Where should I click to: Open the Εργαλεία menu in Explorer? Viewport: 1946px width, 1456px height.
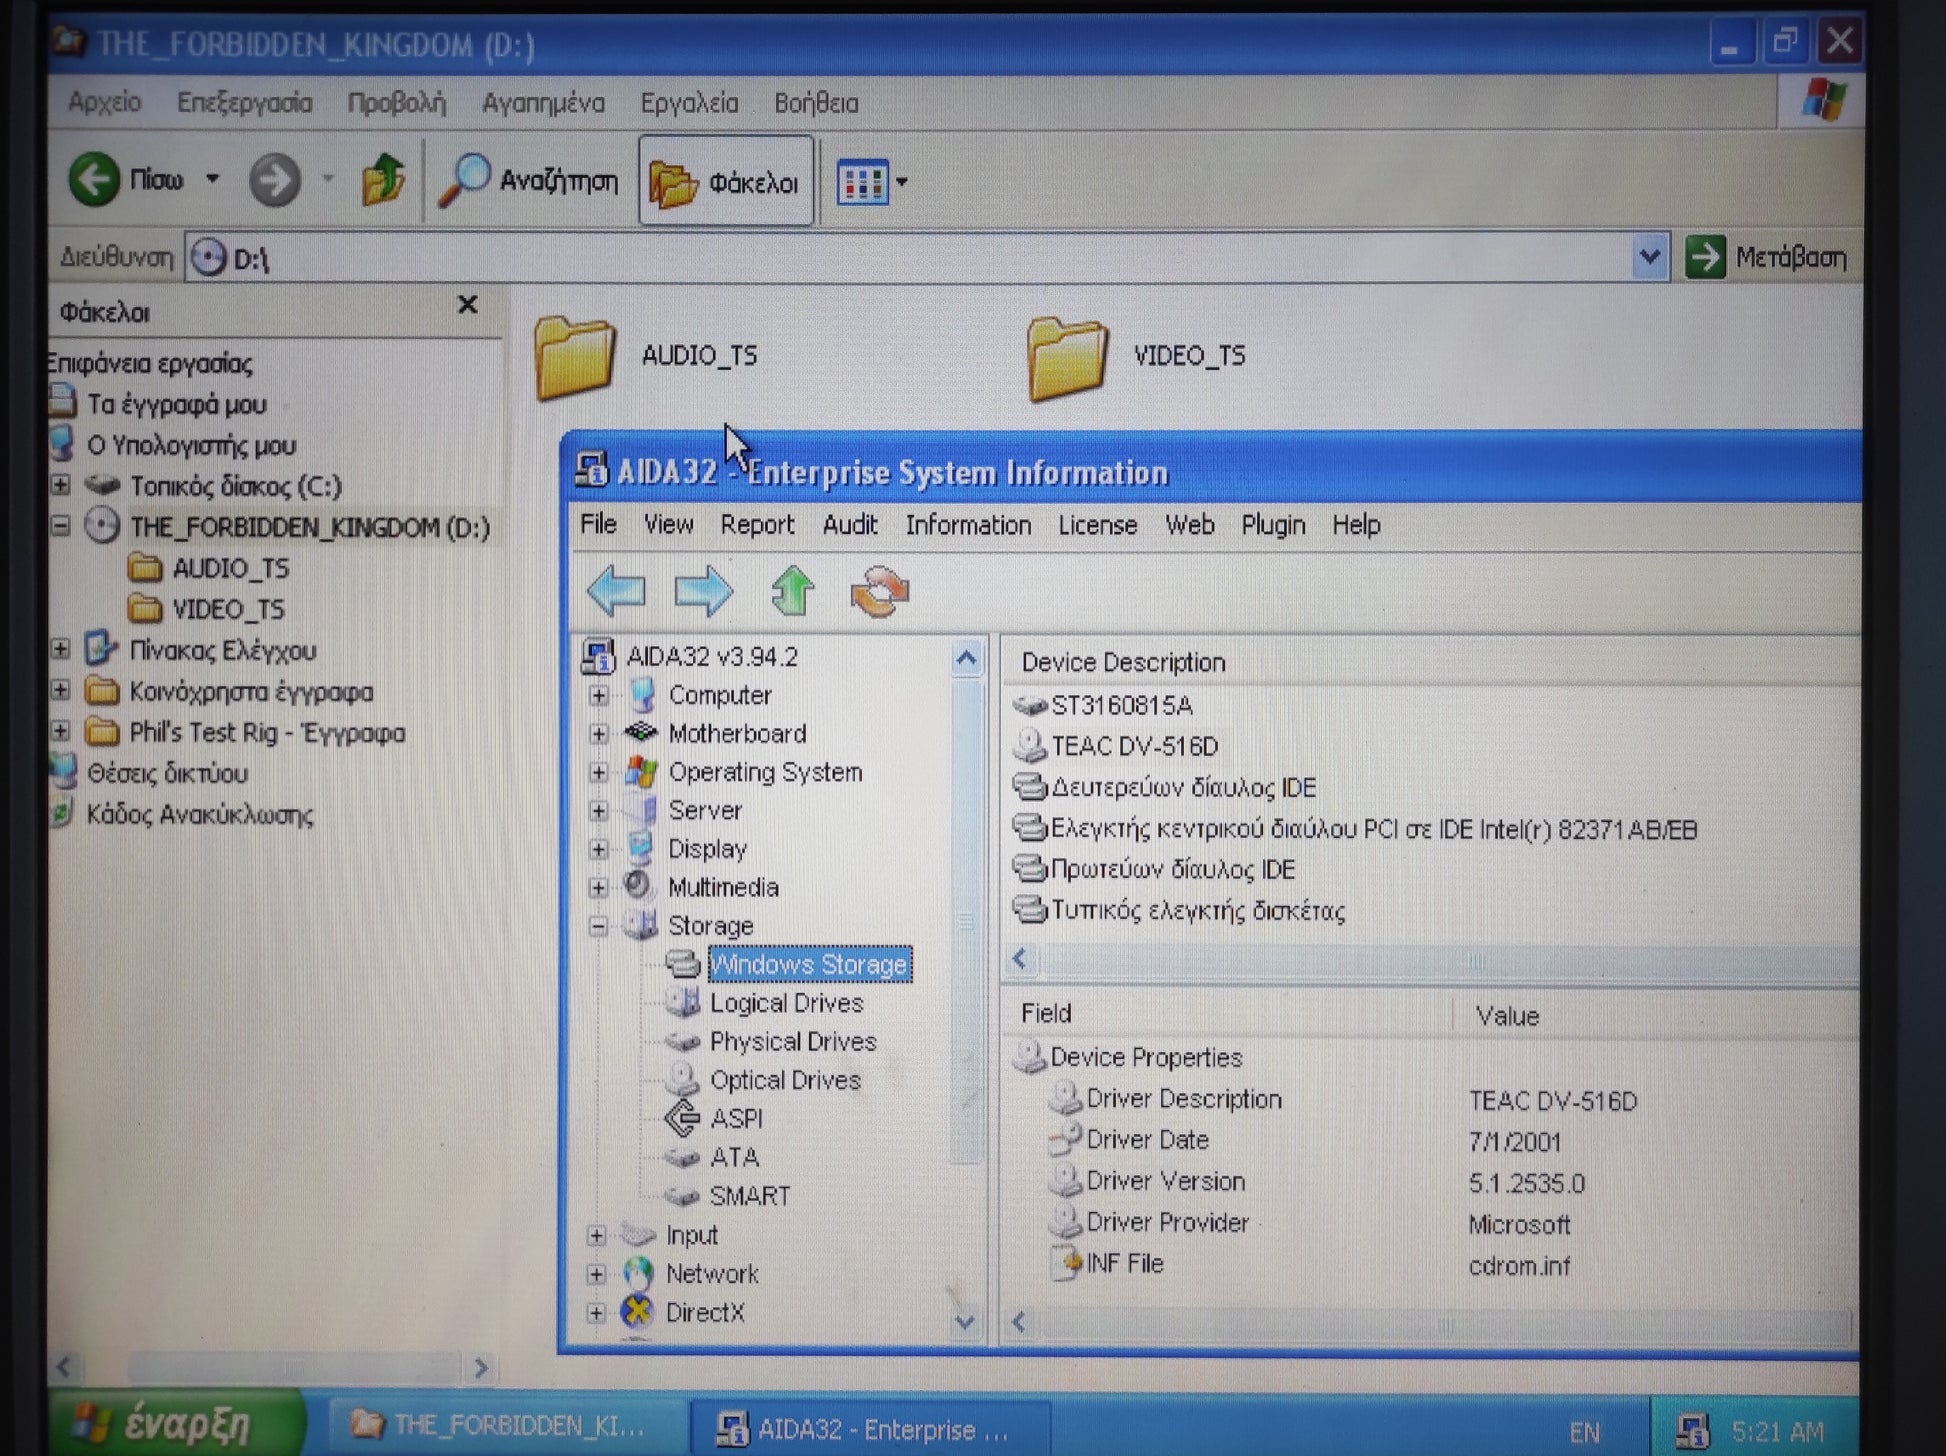pos(689,103)
